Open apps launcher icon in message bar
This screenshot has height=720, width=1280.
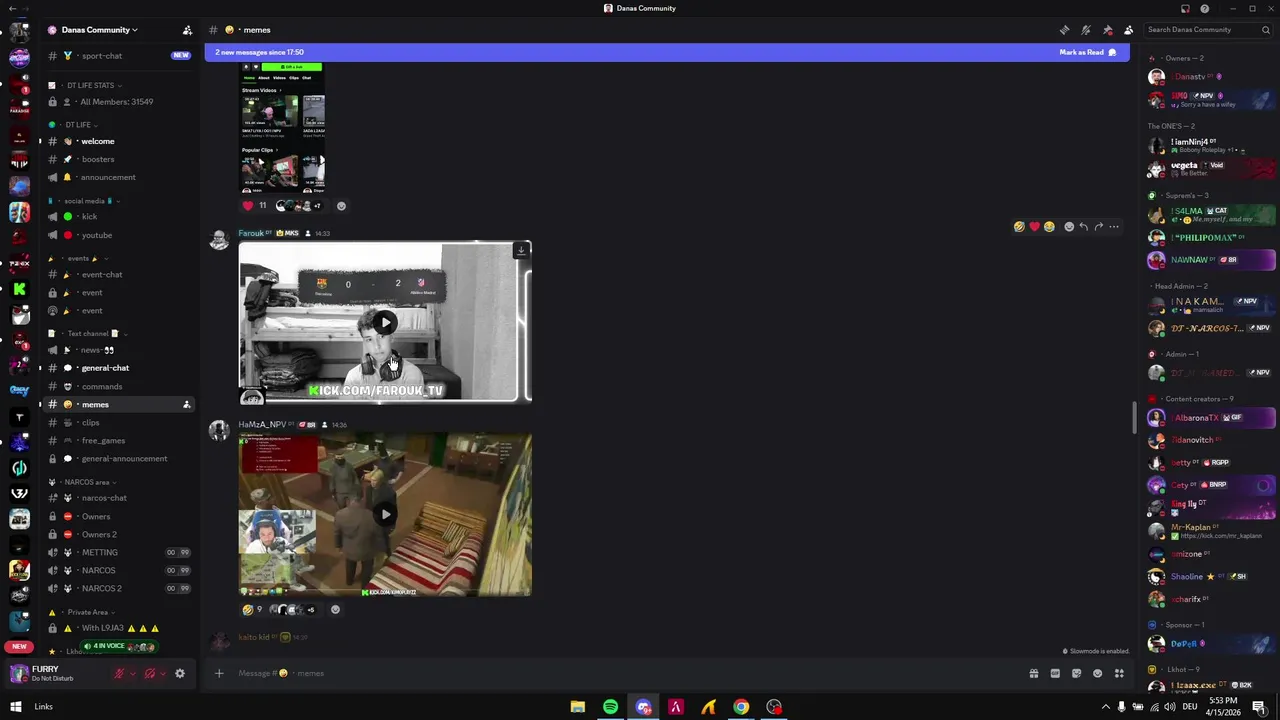1119,673
